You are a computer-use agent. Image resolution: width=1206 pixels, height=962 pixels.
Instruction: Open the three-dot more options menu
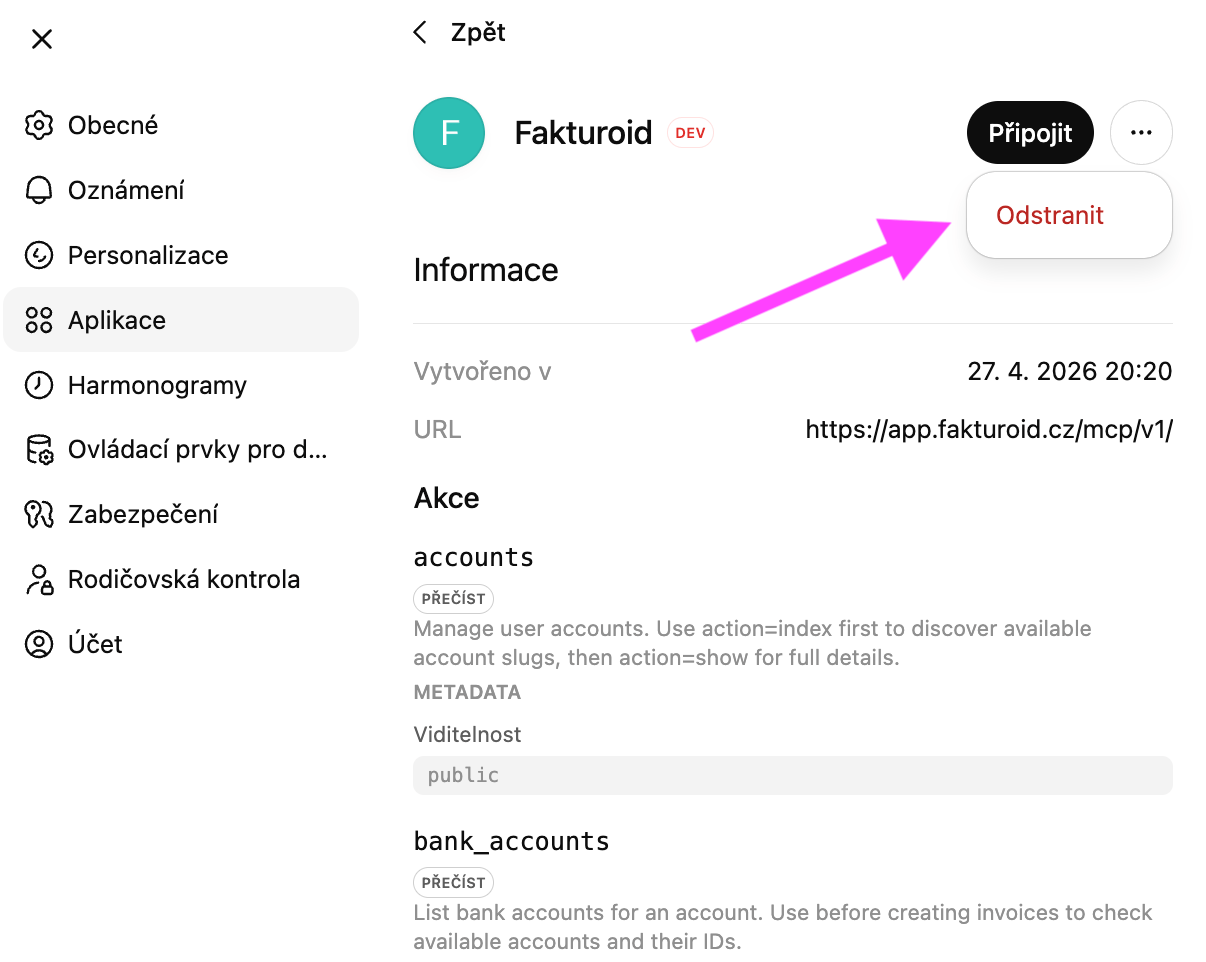pyautogui.click(x=1141, y=133)
